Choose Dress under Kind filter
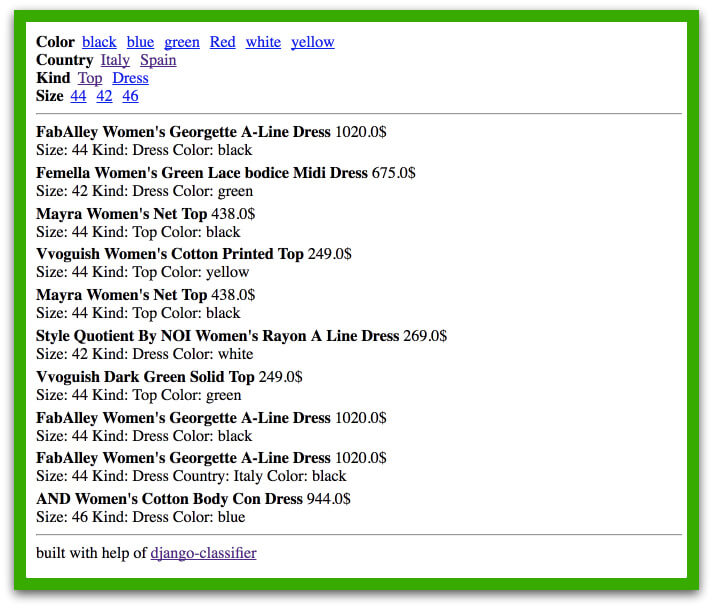The width and height of the screenshot is (713, 608). click(130, 78)
